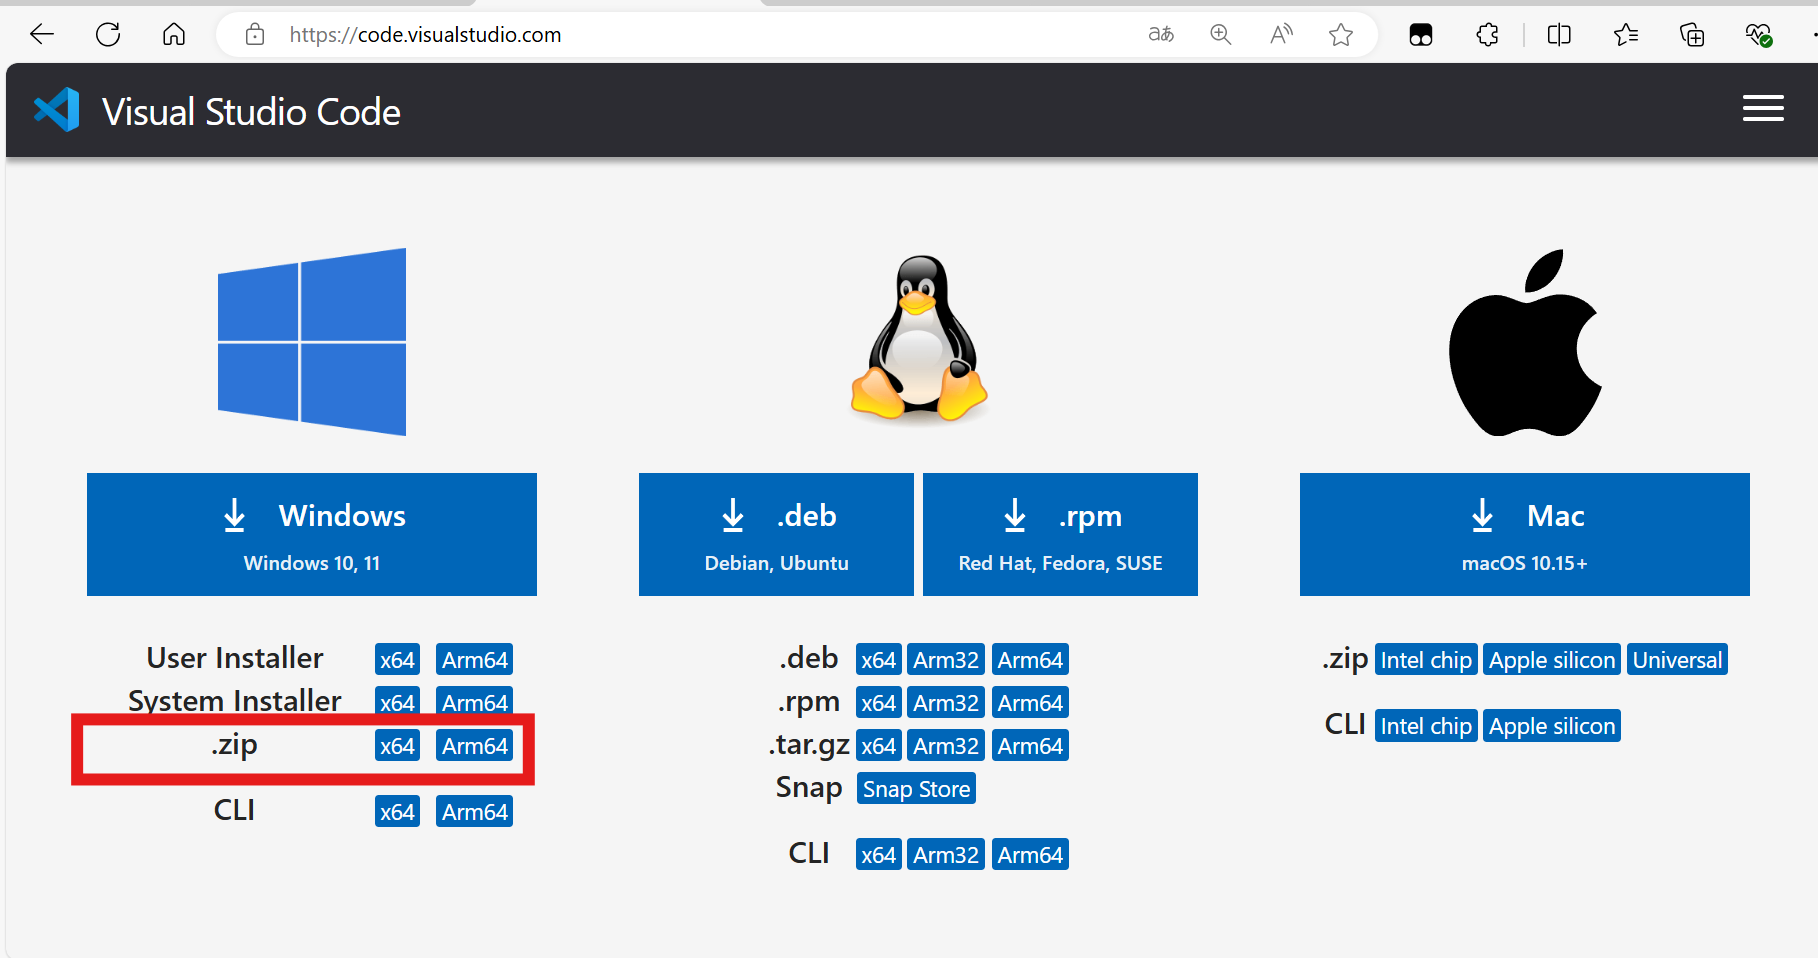Click the translate page icon
The height and width of the screenshot is (958, 1818).
pos(1161,35)
